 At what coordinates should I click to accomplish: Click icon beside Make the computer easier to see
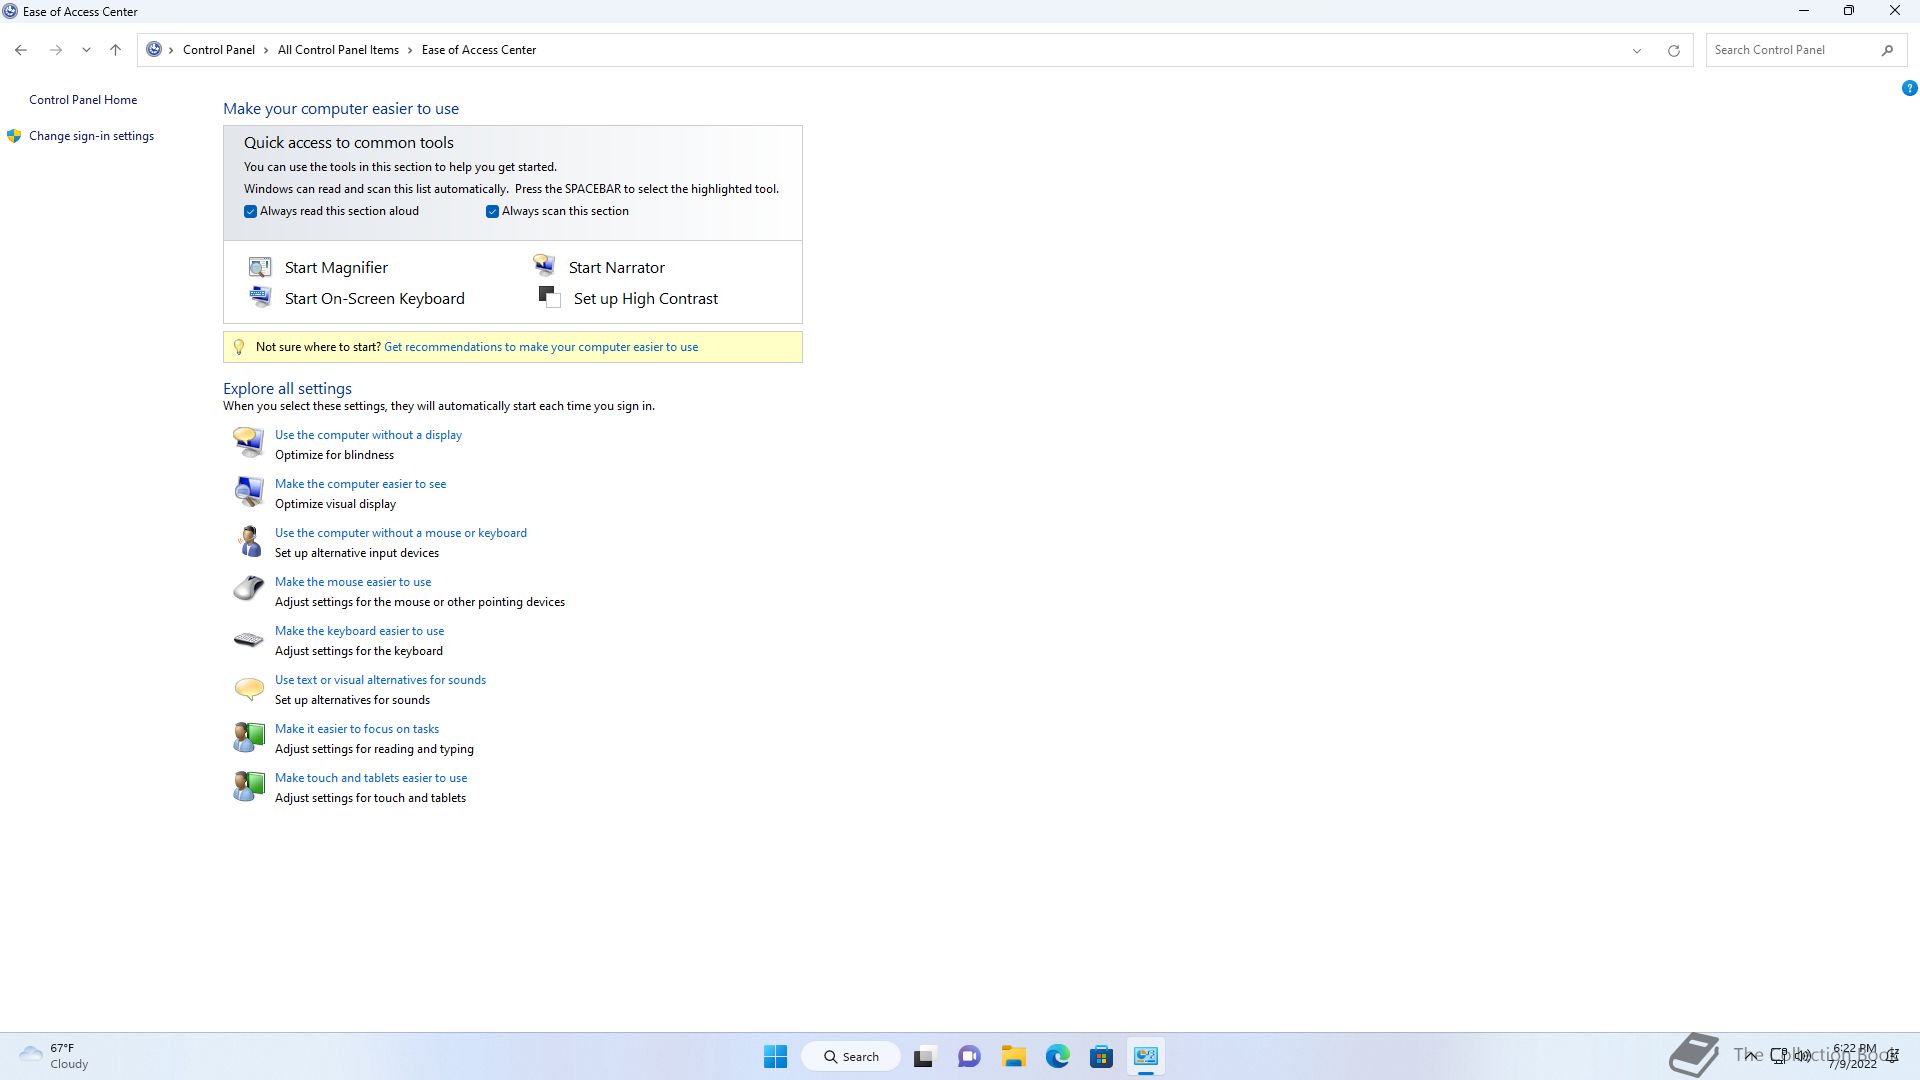(x=248, y=490)
